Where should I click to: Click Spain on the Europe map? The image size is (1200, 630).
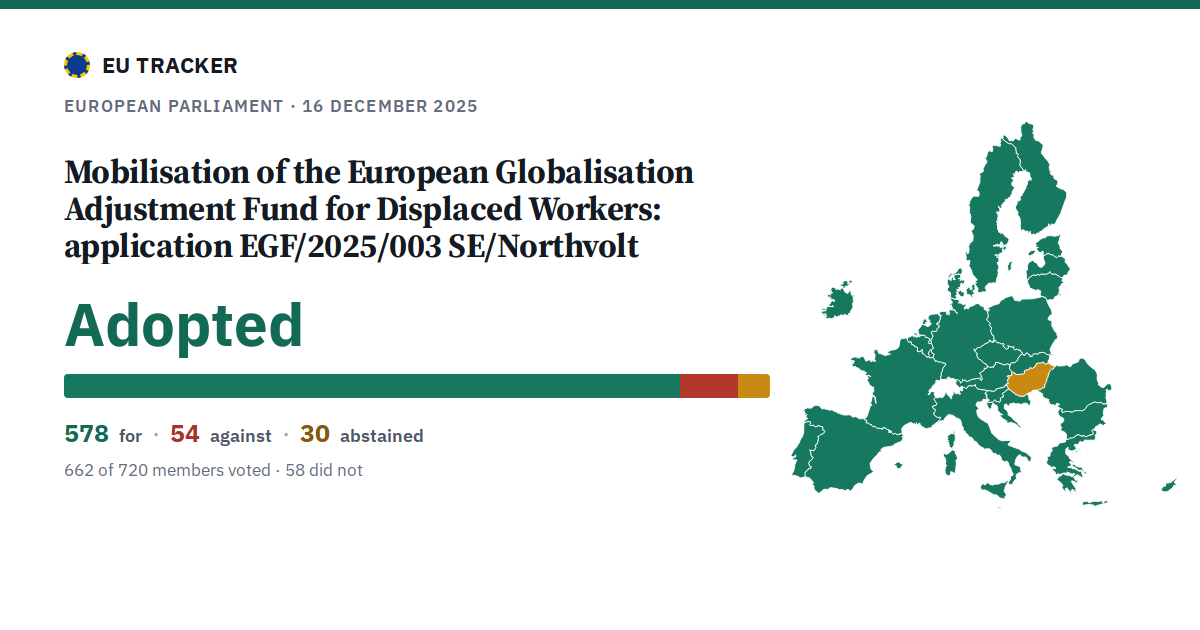pyautogui.click(x=848, y=450)
